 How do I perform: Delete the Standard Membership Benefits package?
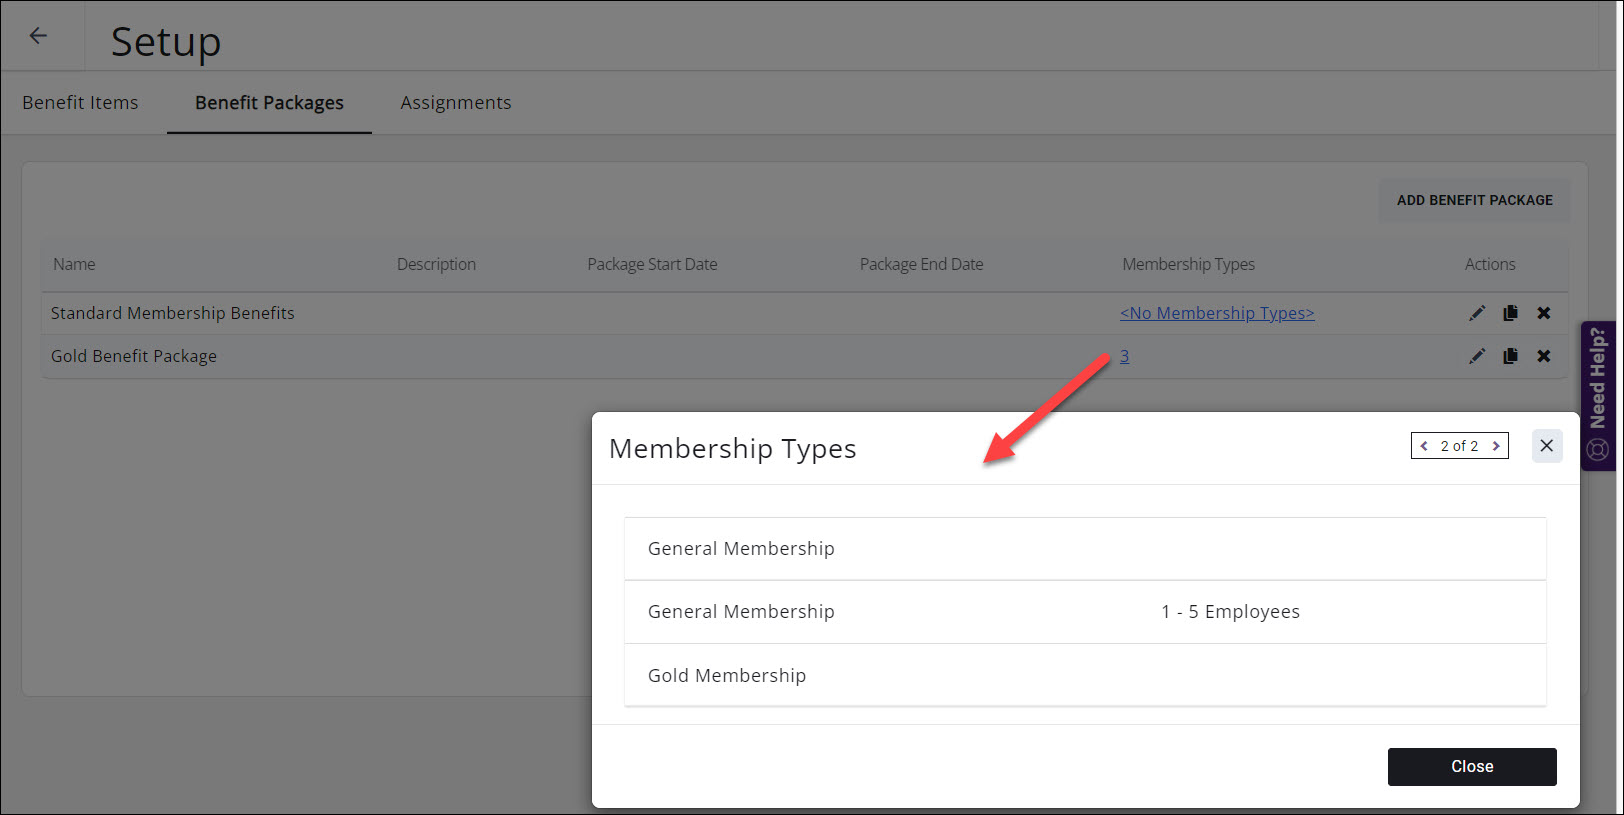coord(1544,313)
